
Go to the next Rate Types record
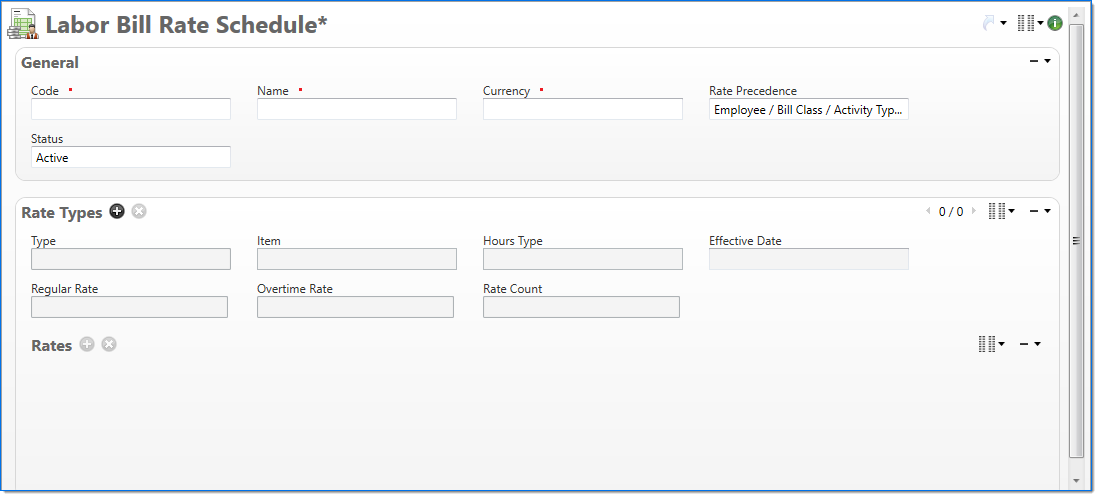click(974, 211)
